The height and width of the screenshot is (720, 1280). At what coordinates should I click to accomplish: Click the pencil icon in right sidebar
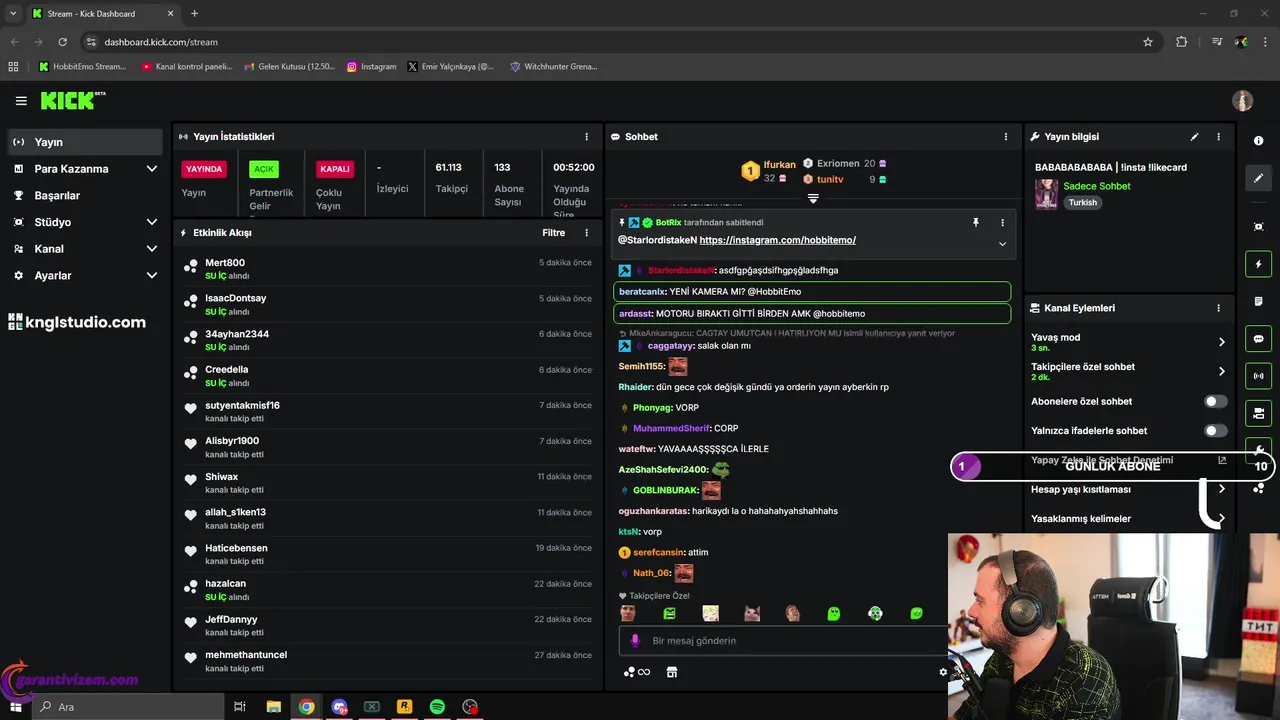tap(1259, 178)
